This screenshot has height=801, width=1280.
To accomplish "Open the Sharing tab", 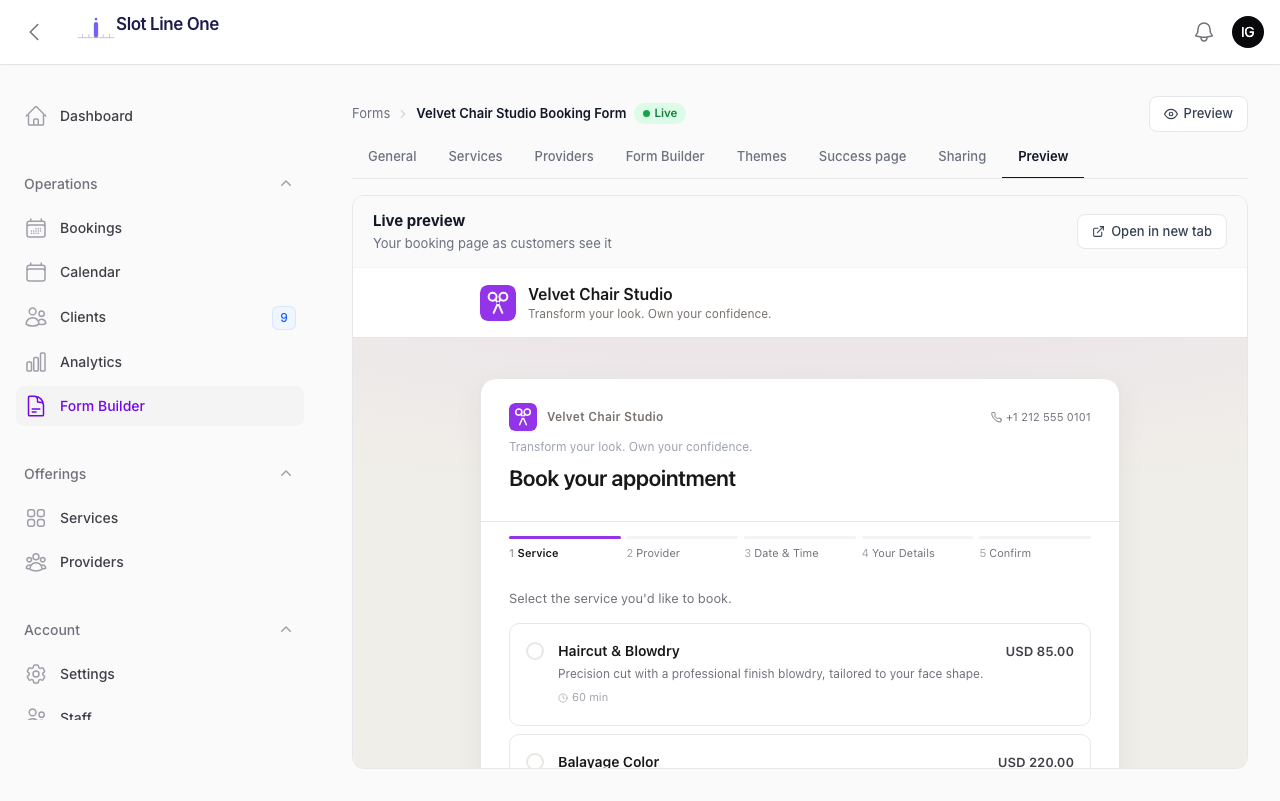I will 962,156.
